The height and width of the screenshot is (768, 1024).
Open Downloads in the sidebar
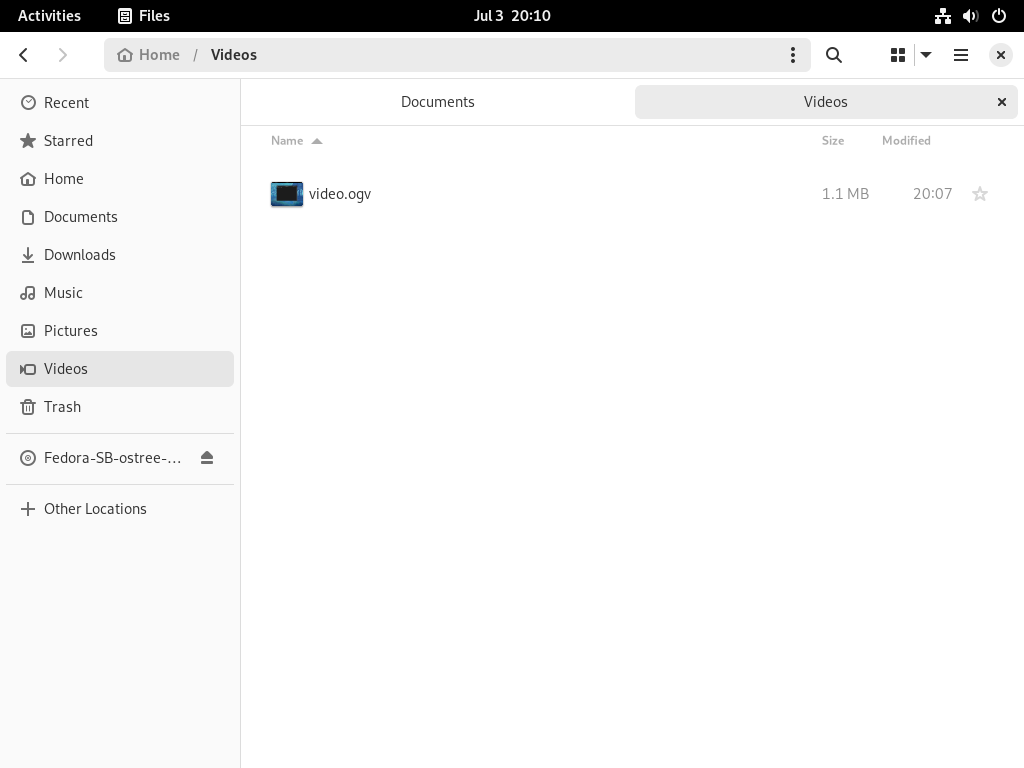pyautogui.click(x=120, y=255)
